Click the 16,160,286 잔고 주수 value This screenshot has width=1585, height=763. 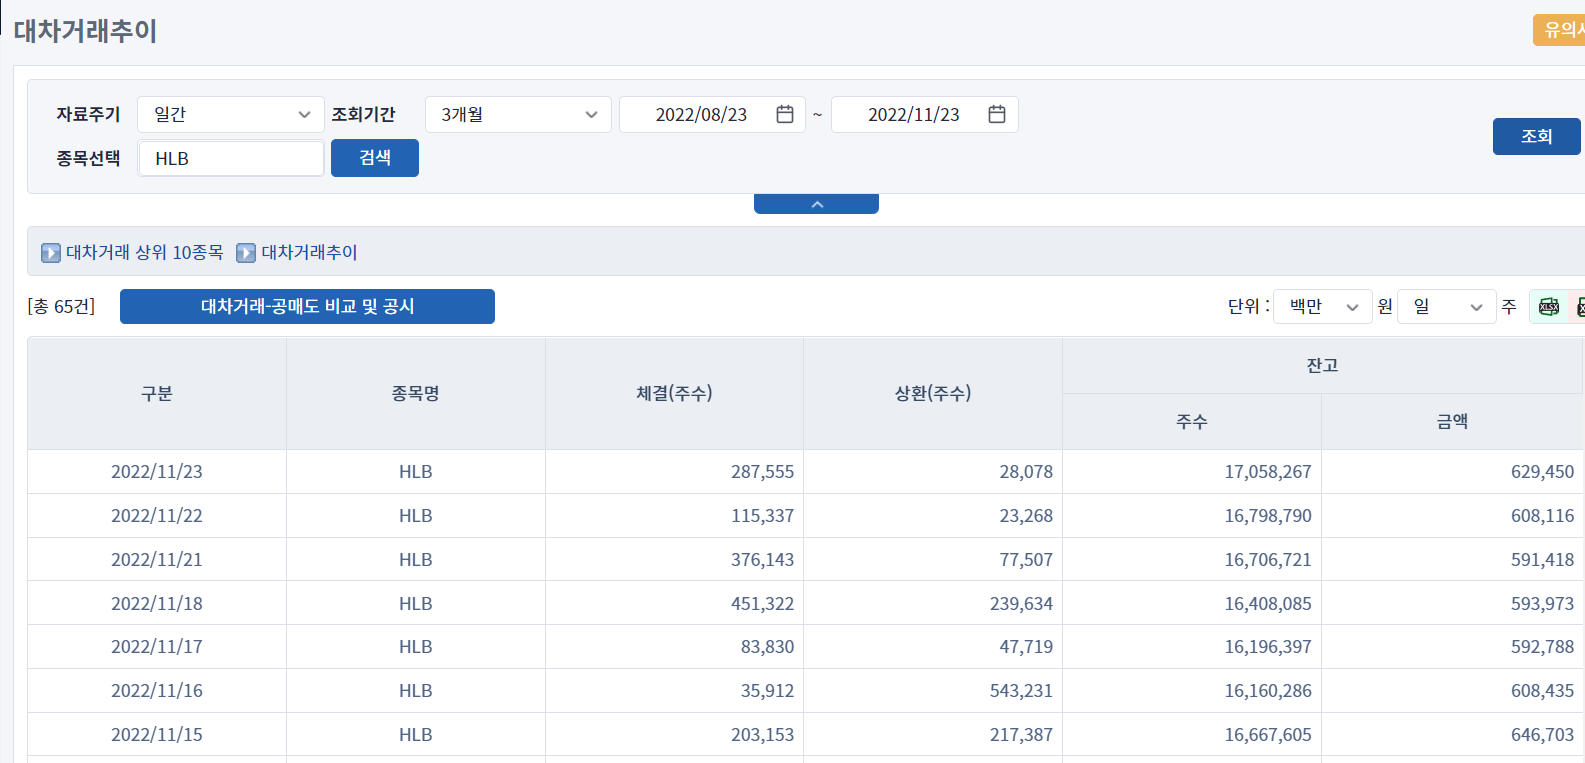click(1268, 691)
